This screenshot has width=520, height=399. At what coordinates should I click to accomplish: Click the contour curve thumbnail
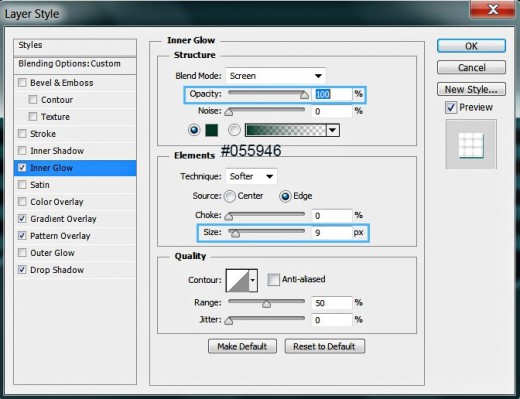[x=238, y=280]
